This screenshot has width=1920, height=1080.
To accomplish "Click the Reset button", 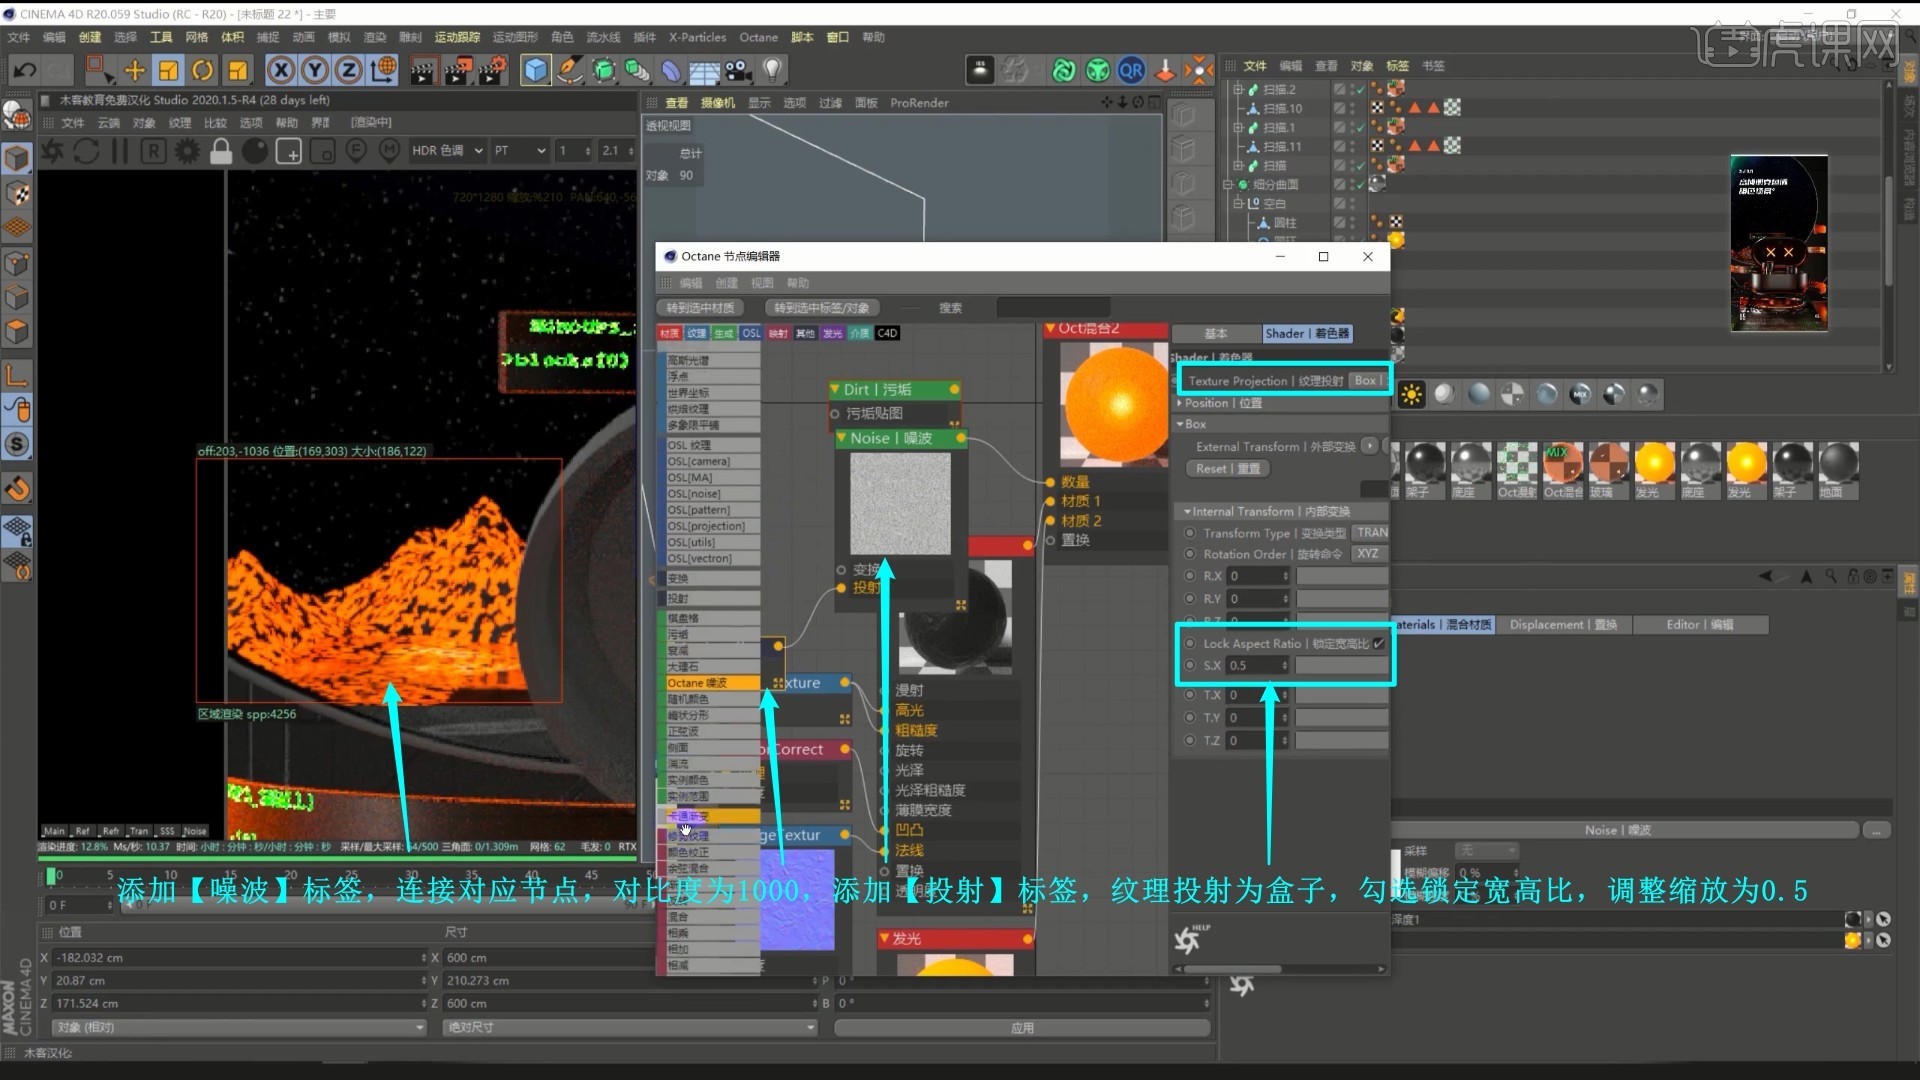I will 1227,469.
